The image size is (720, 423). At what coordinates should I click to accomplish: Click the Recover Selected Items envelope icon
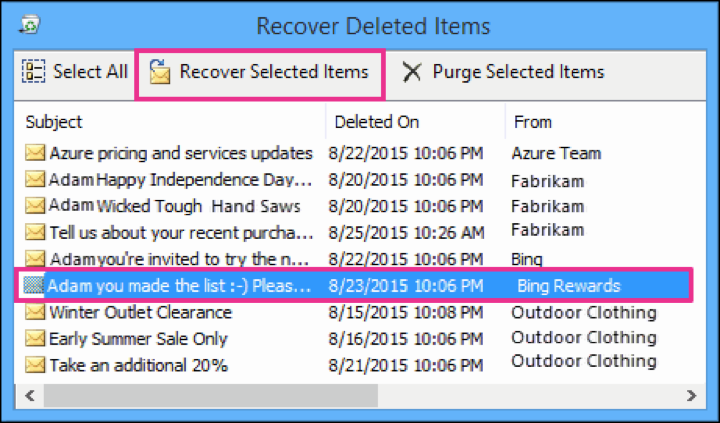click(x=160, y=72)
